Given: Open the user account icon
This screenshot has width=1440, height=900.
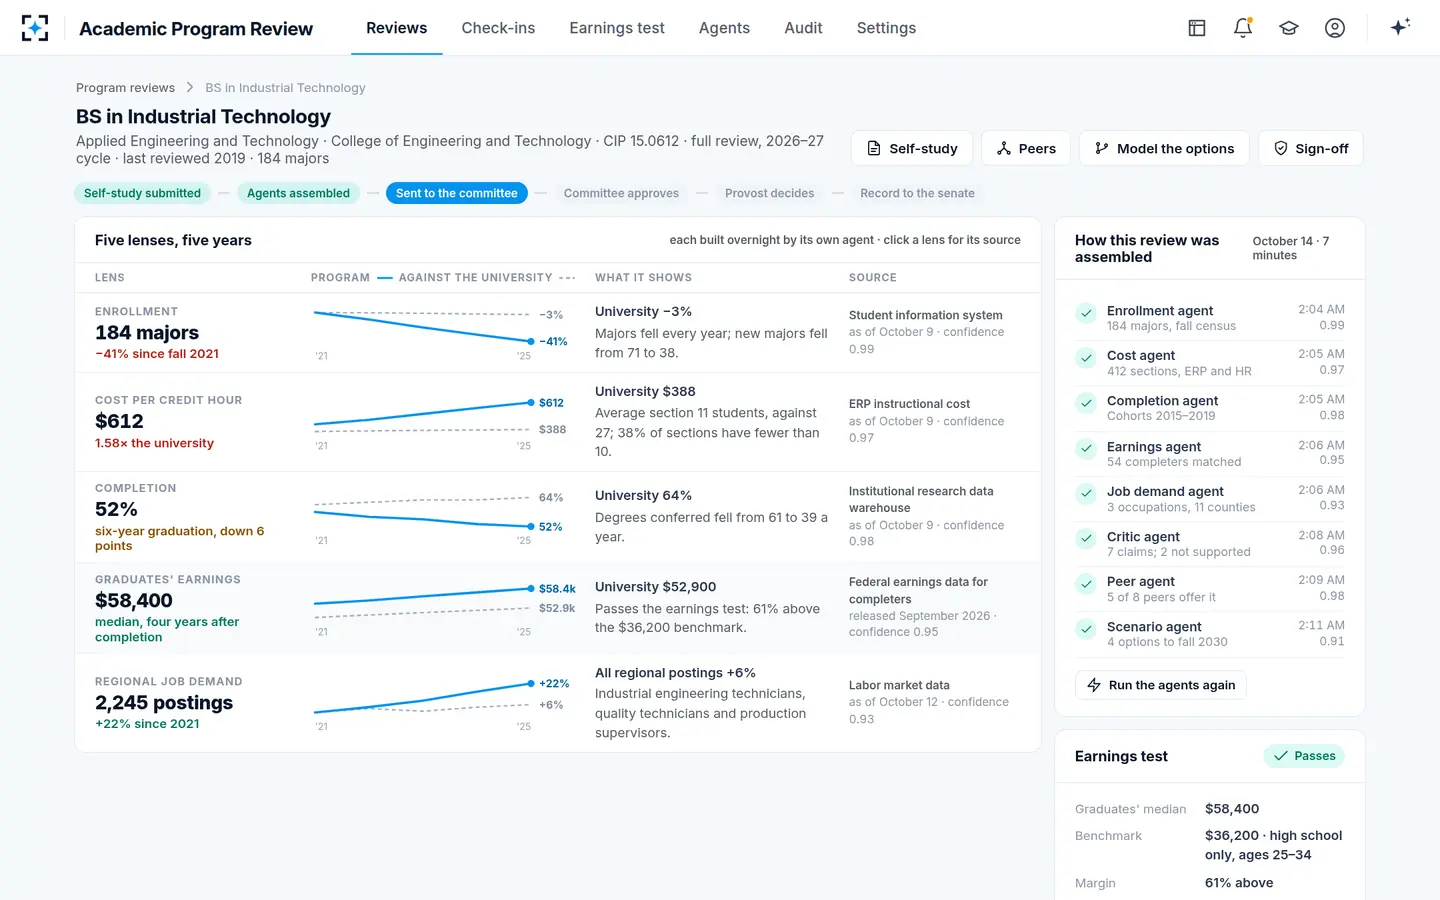Looking at the screenshot, I should 1335,28.
